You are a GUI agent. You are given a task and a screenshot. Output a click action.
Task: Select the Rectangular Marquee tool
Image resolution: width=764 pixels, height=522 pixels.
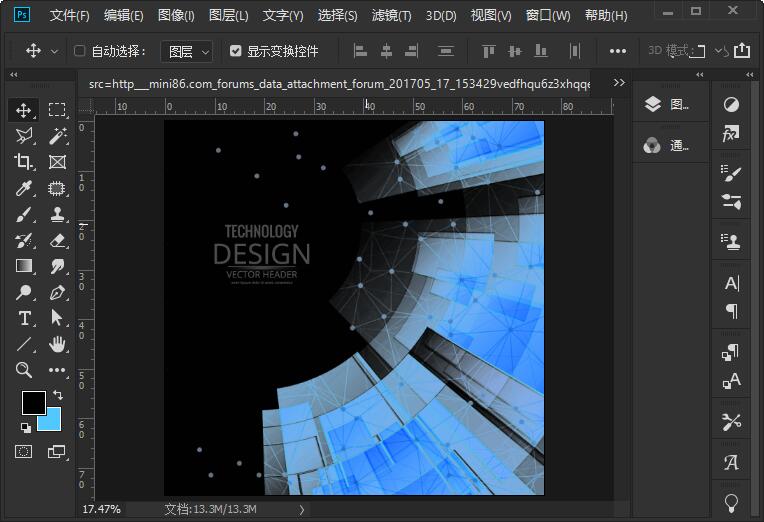(57, 110)
